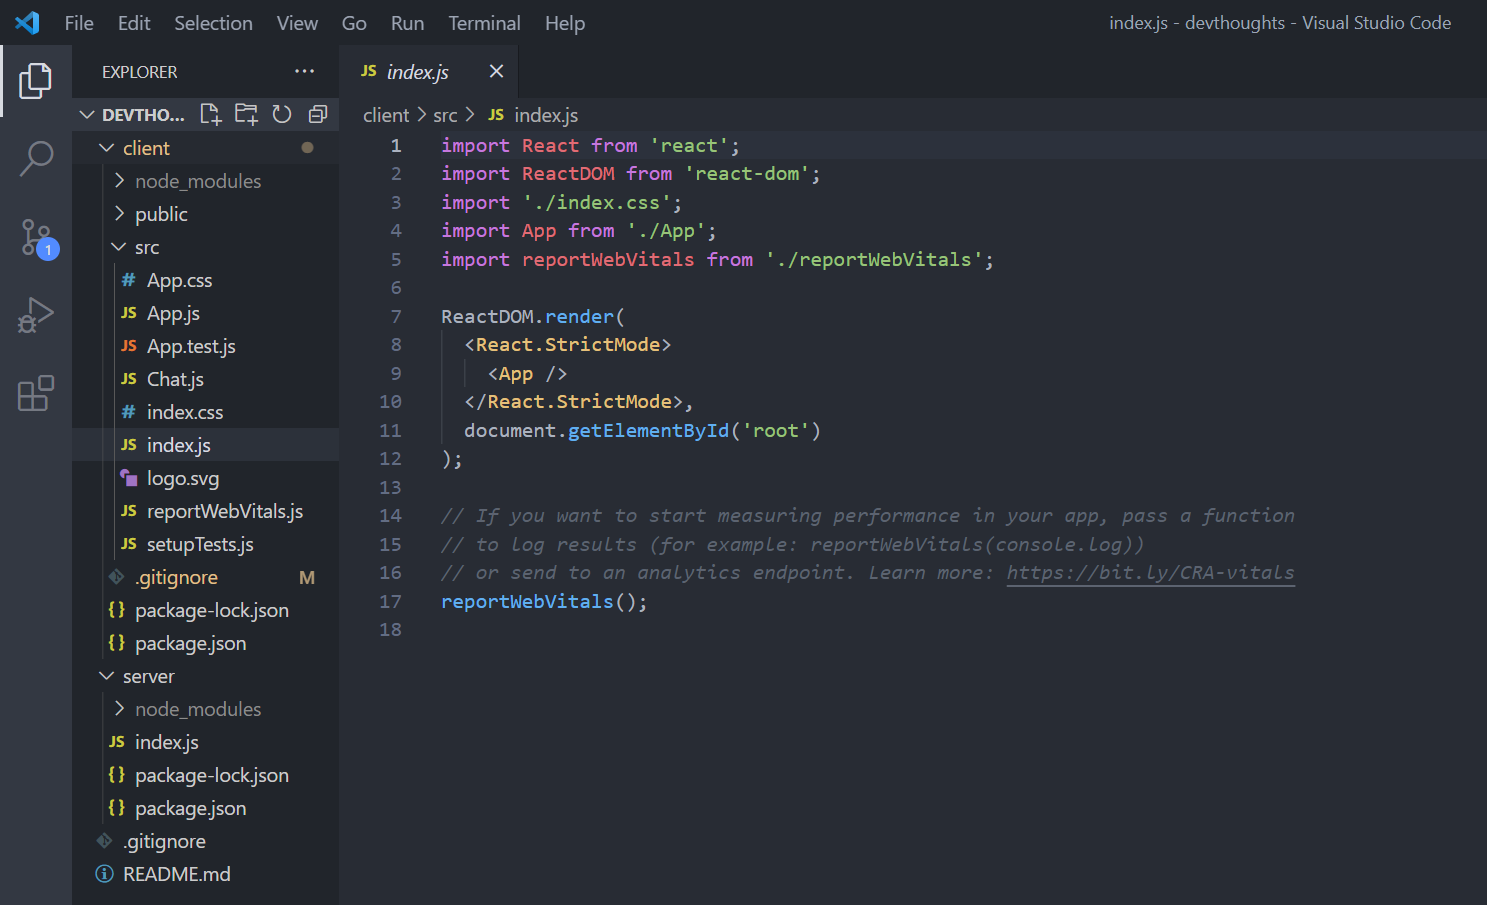Open the Run and Debug view
1487x905 pixels.
36,315
